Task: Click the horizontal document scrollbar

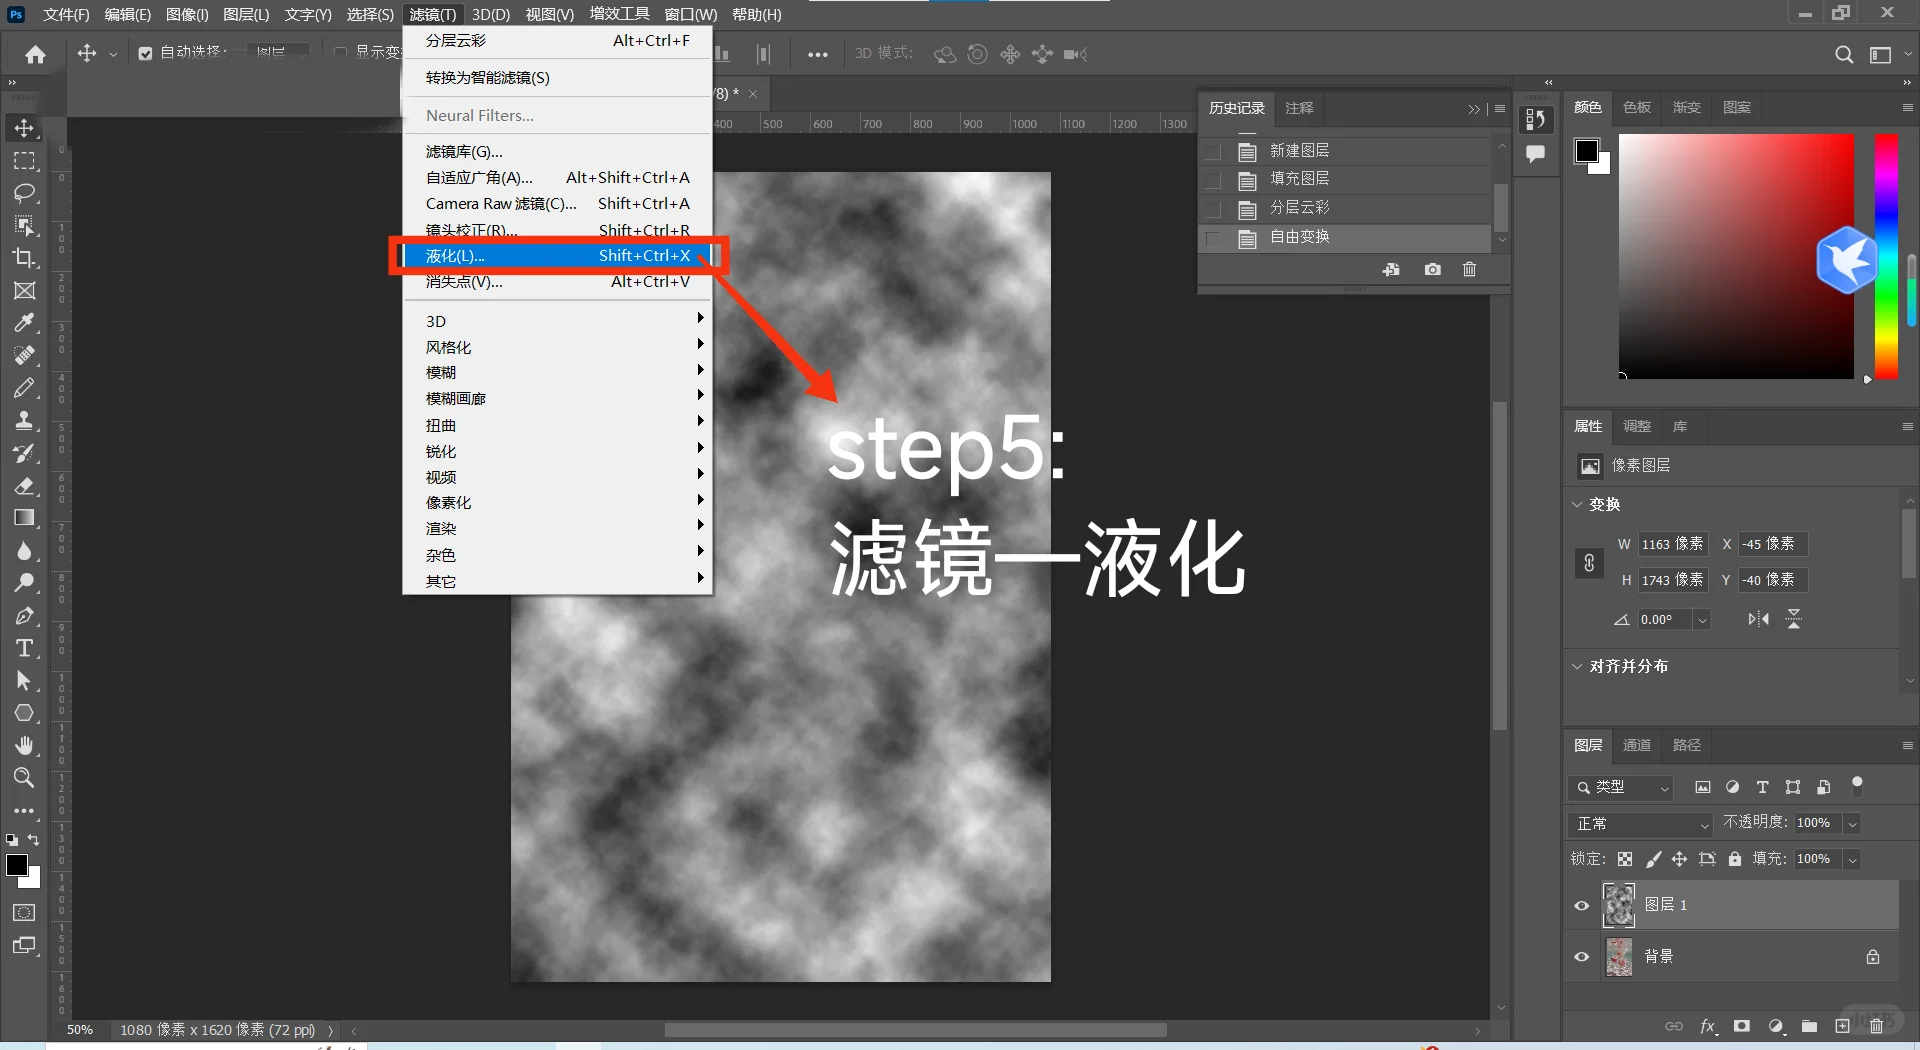Action: 917,1029
